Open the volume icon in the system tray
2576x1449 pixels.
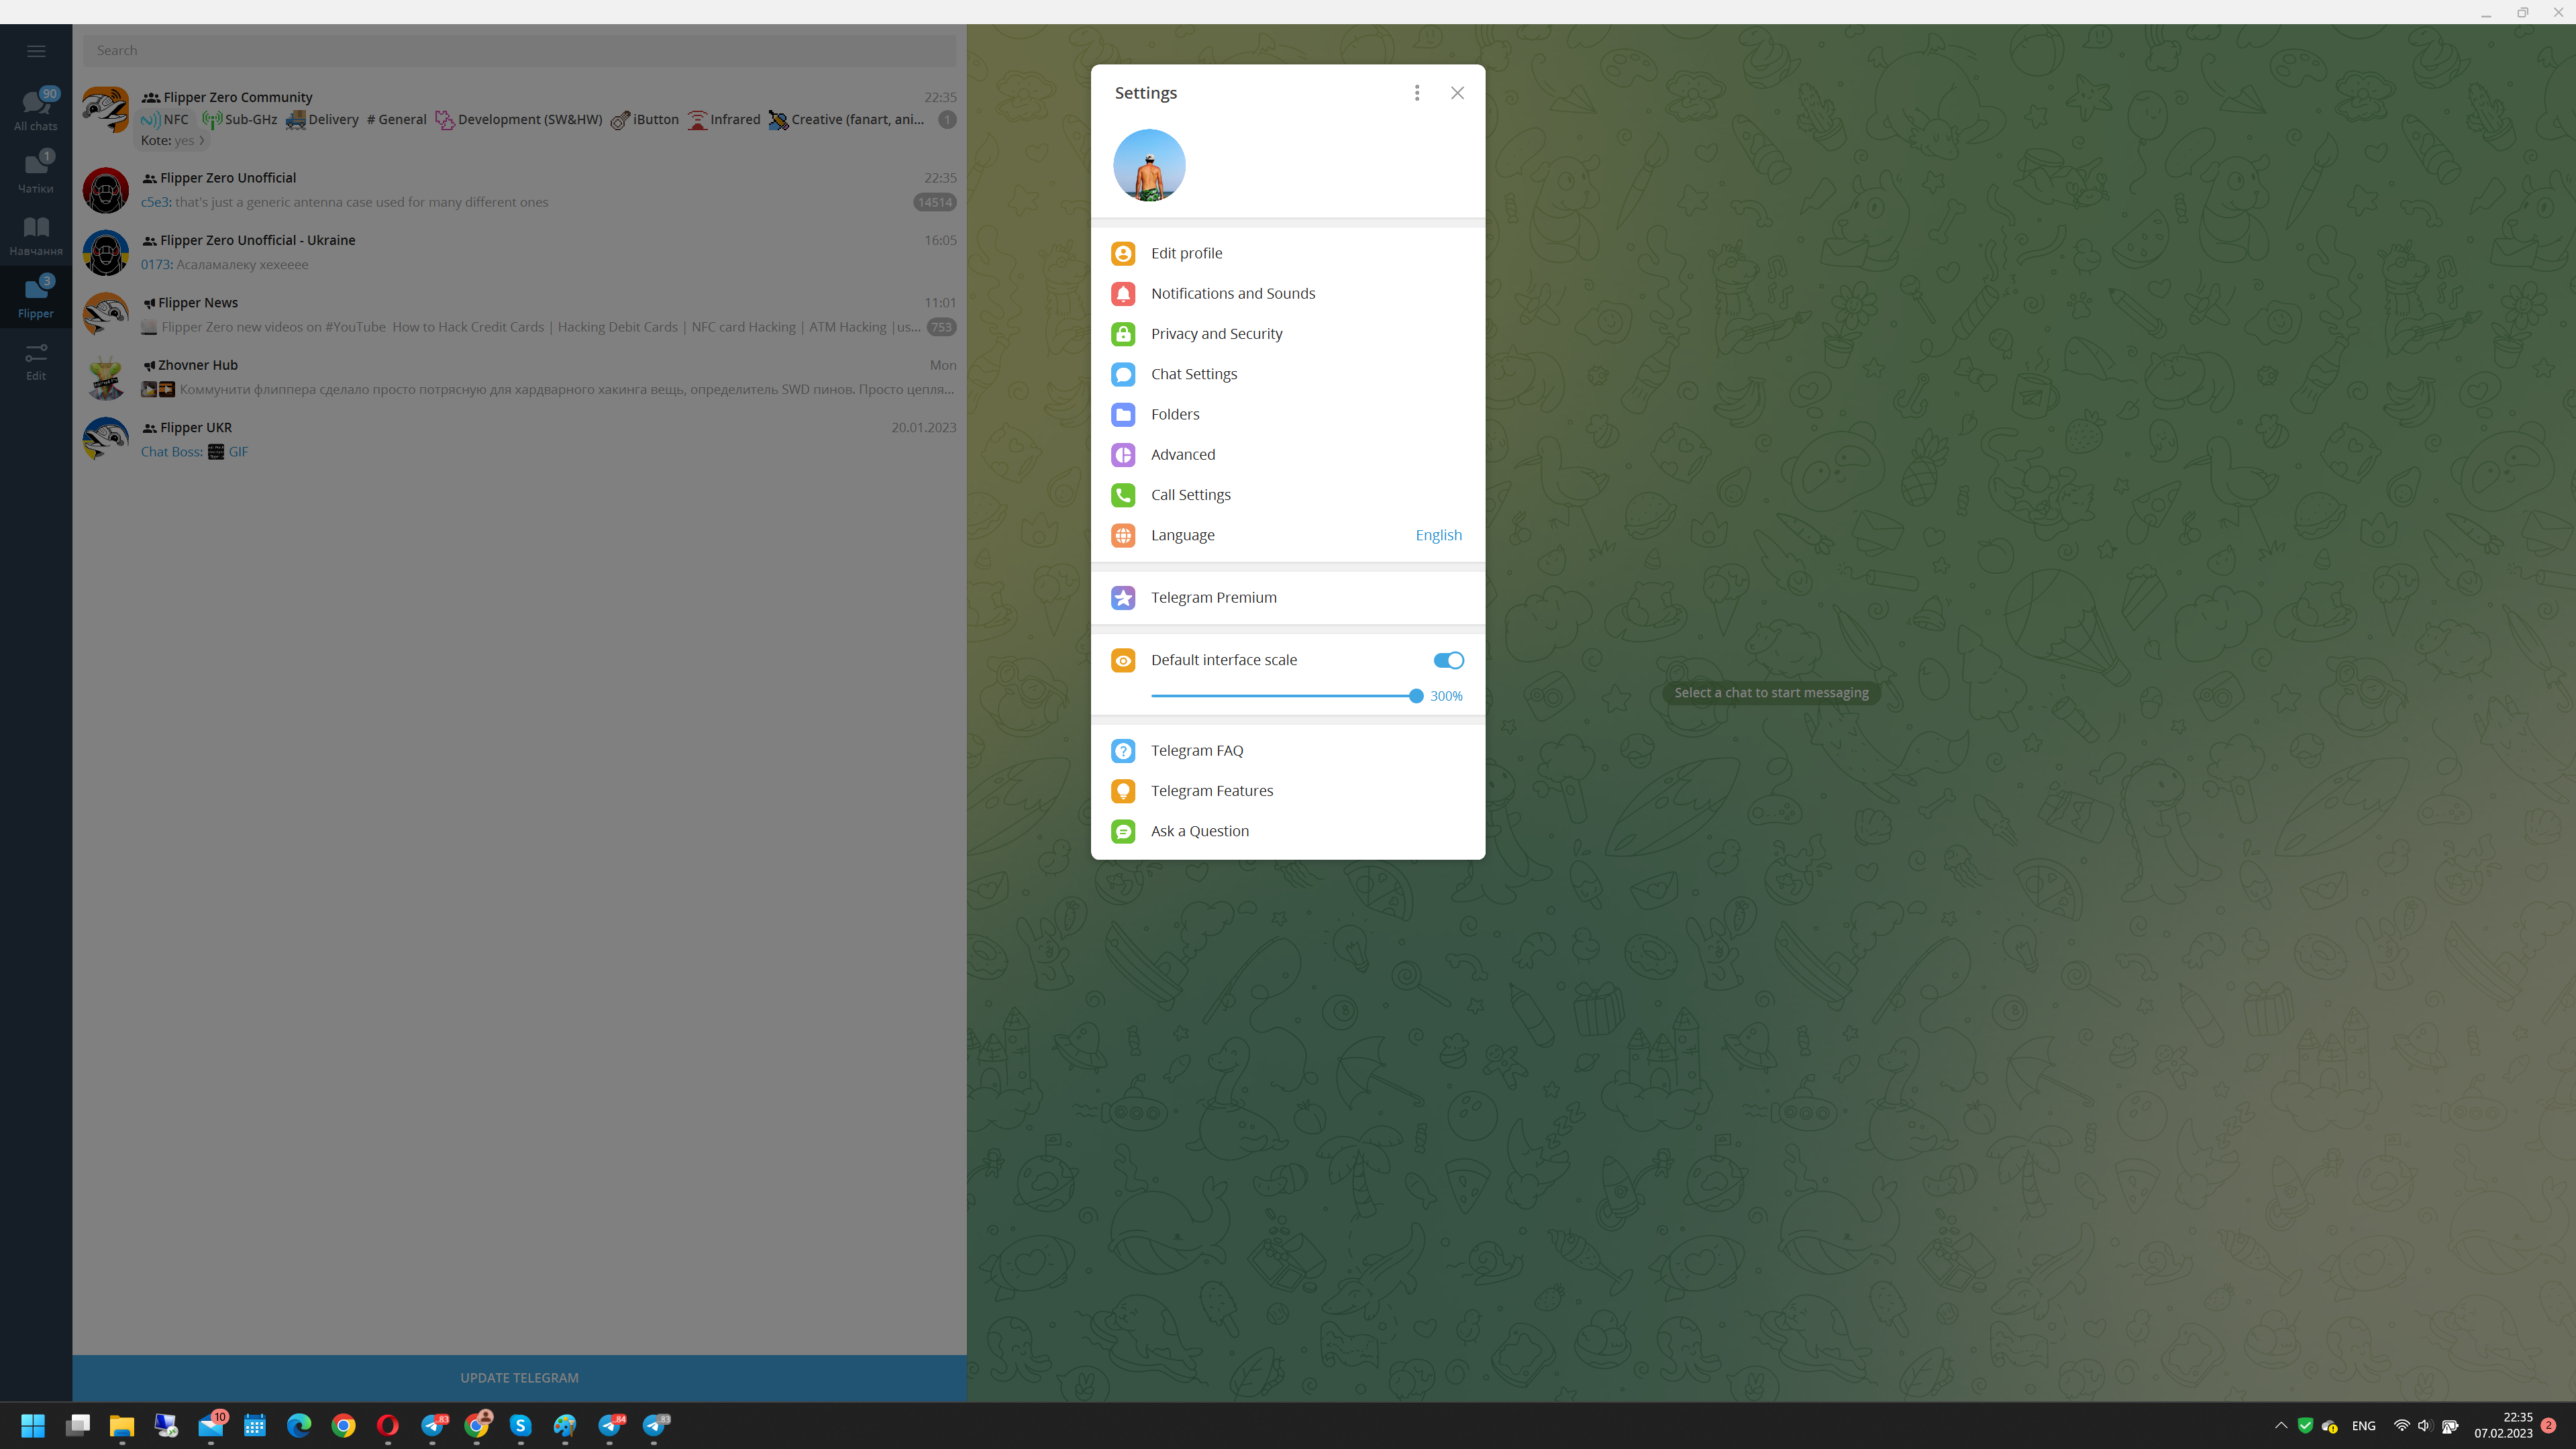2424,1425
